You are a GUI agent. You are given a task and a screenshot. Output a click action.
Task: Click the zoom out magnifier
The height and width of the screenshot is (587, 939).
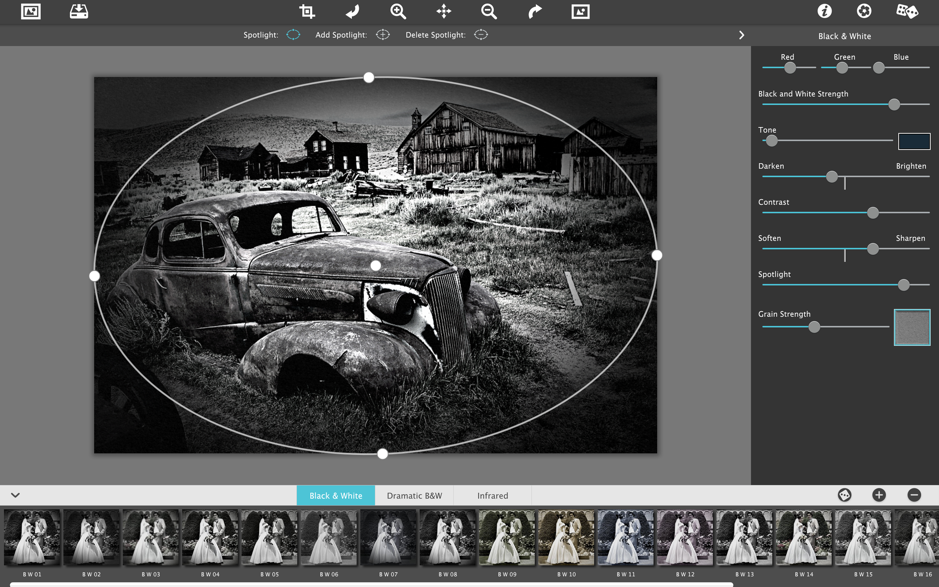coord(489,12)
